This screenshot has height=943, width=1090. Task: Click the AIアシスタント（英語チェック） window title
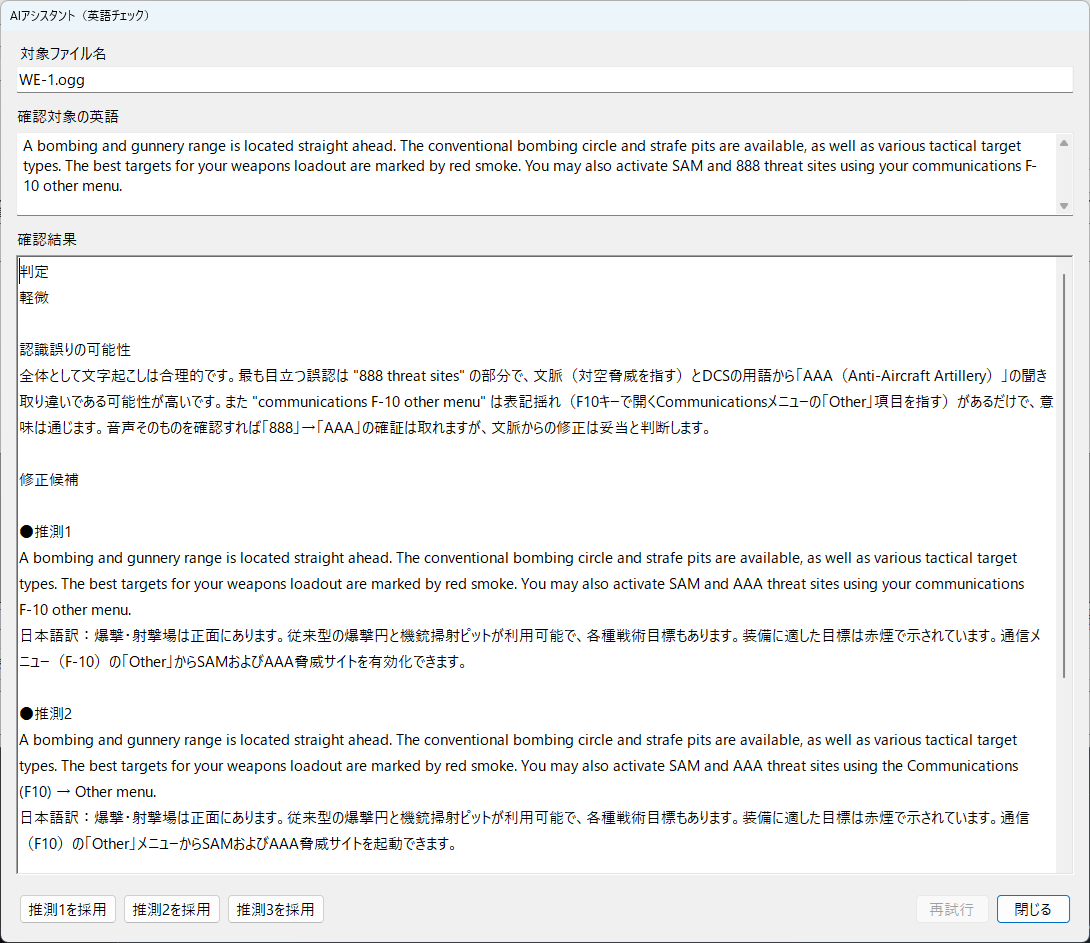79,15
